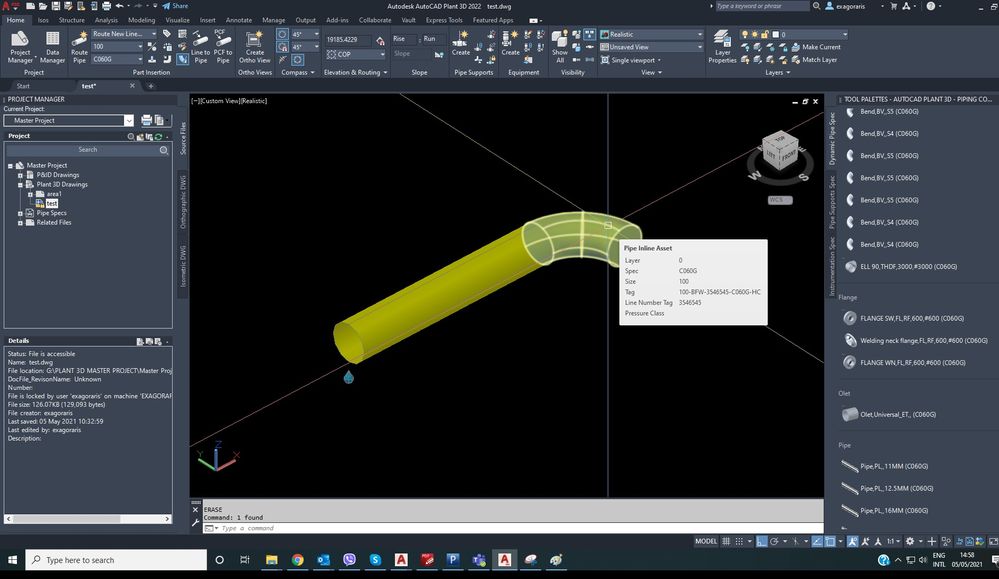Run the PCF to Pipe tool
Viewport: 999px width, 579px height.
223,47
